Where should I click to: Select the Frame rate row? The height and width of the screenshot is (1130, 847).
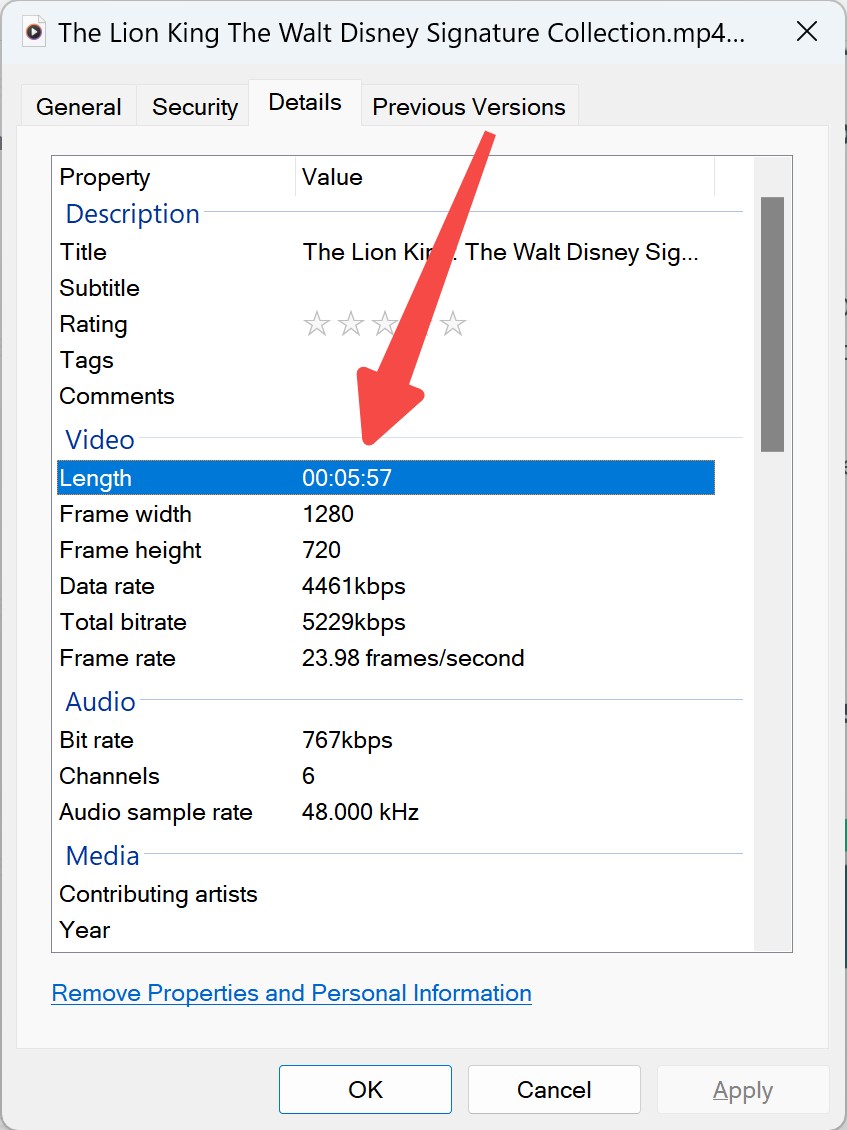386,658
